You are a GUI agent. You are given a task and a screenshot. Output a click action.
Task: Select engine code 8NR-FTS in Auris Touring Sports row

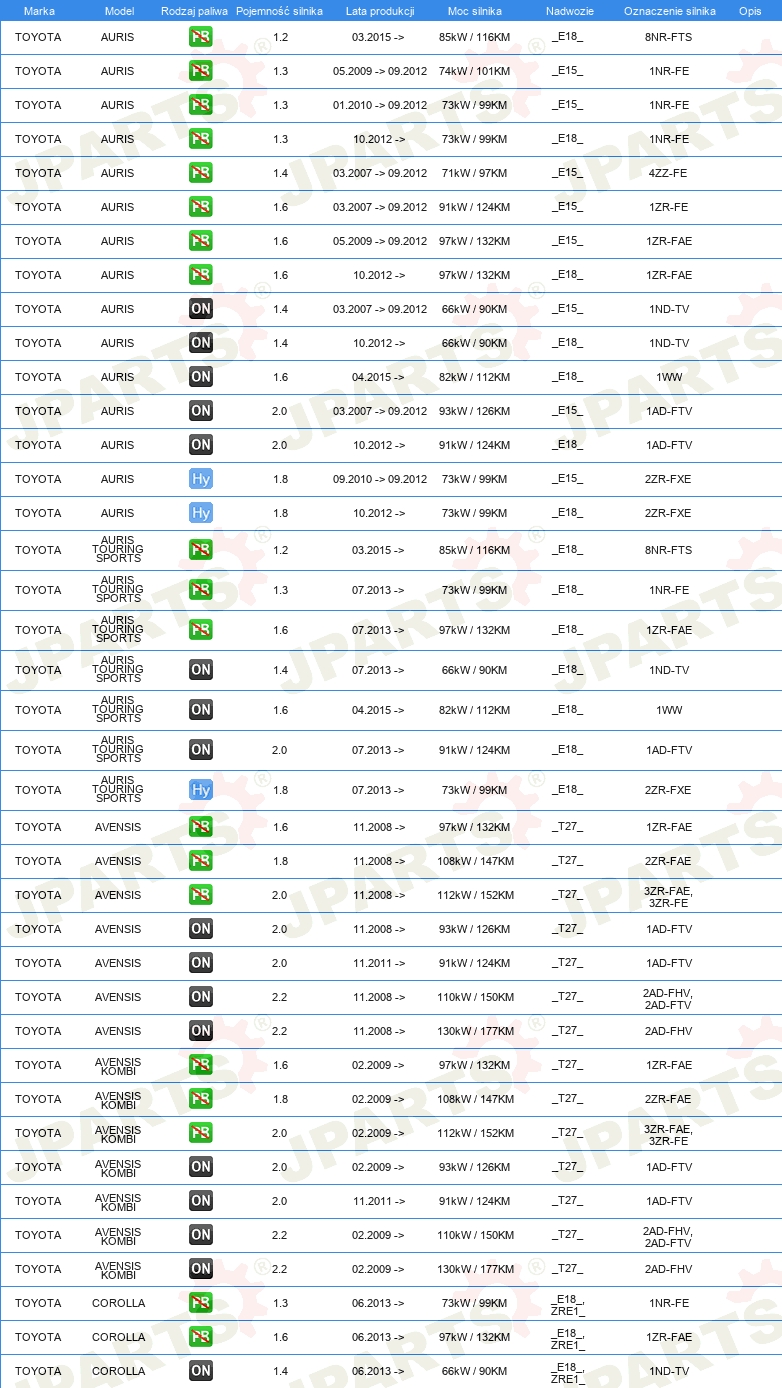pyautogui.click(x=668, y=550)
